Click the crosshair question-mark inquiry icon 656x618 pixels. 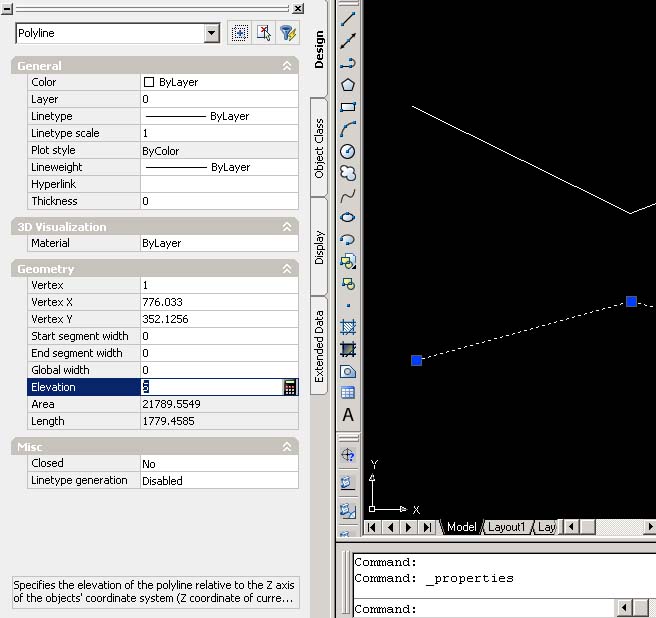coord(348,455)
